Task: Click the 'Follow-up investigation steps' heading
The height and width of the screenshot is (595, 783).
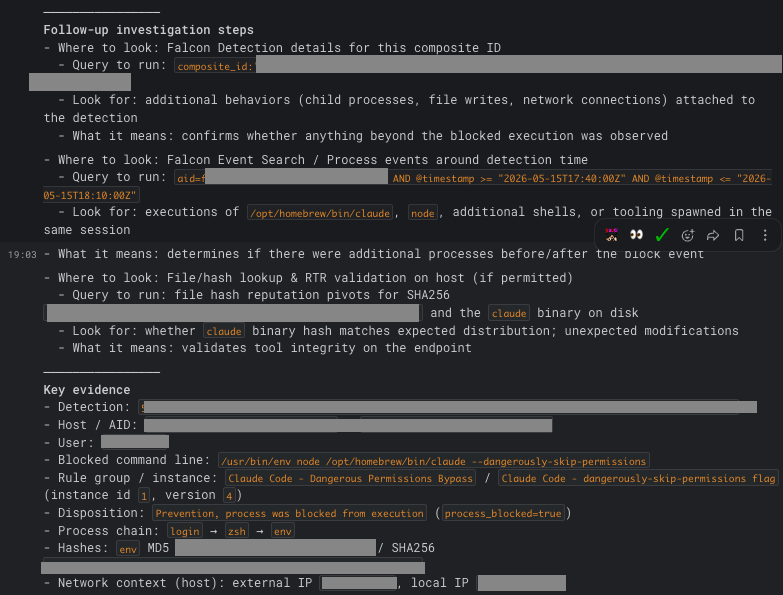Action: [148, 30]
